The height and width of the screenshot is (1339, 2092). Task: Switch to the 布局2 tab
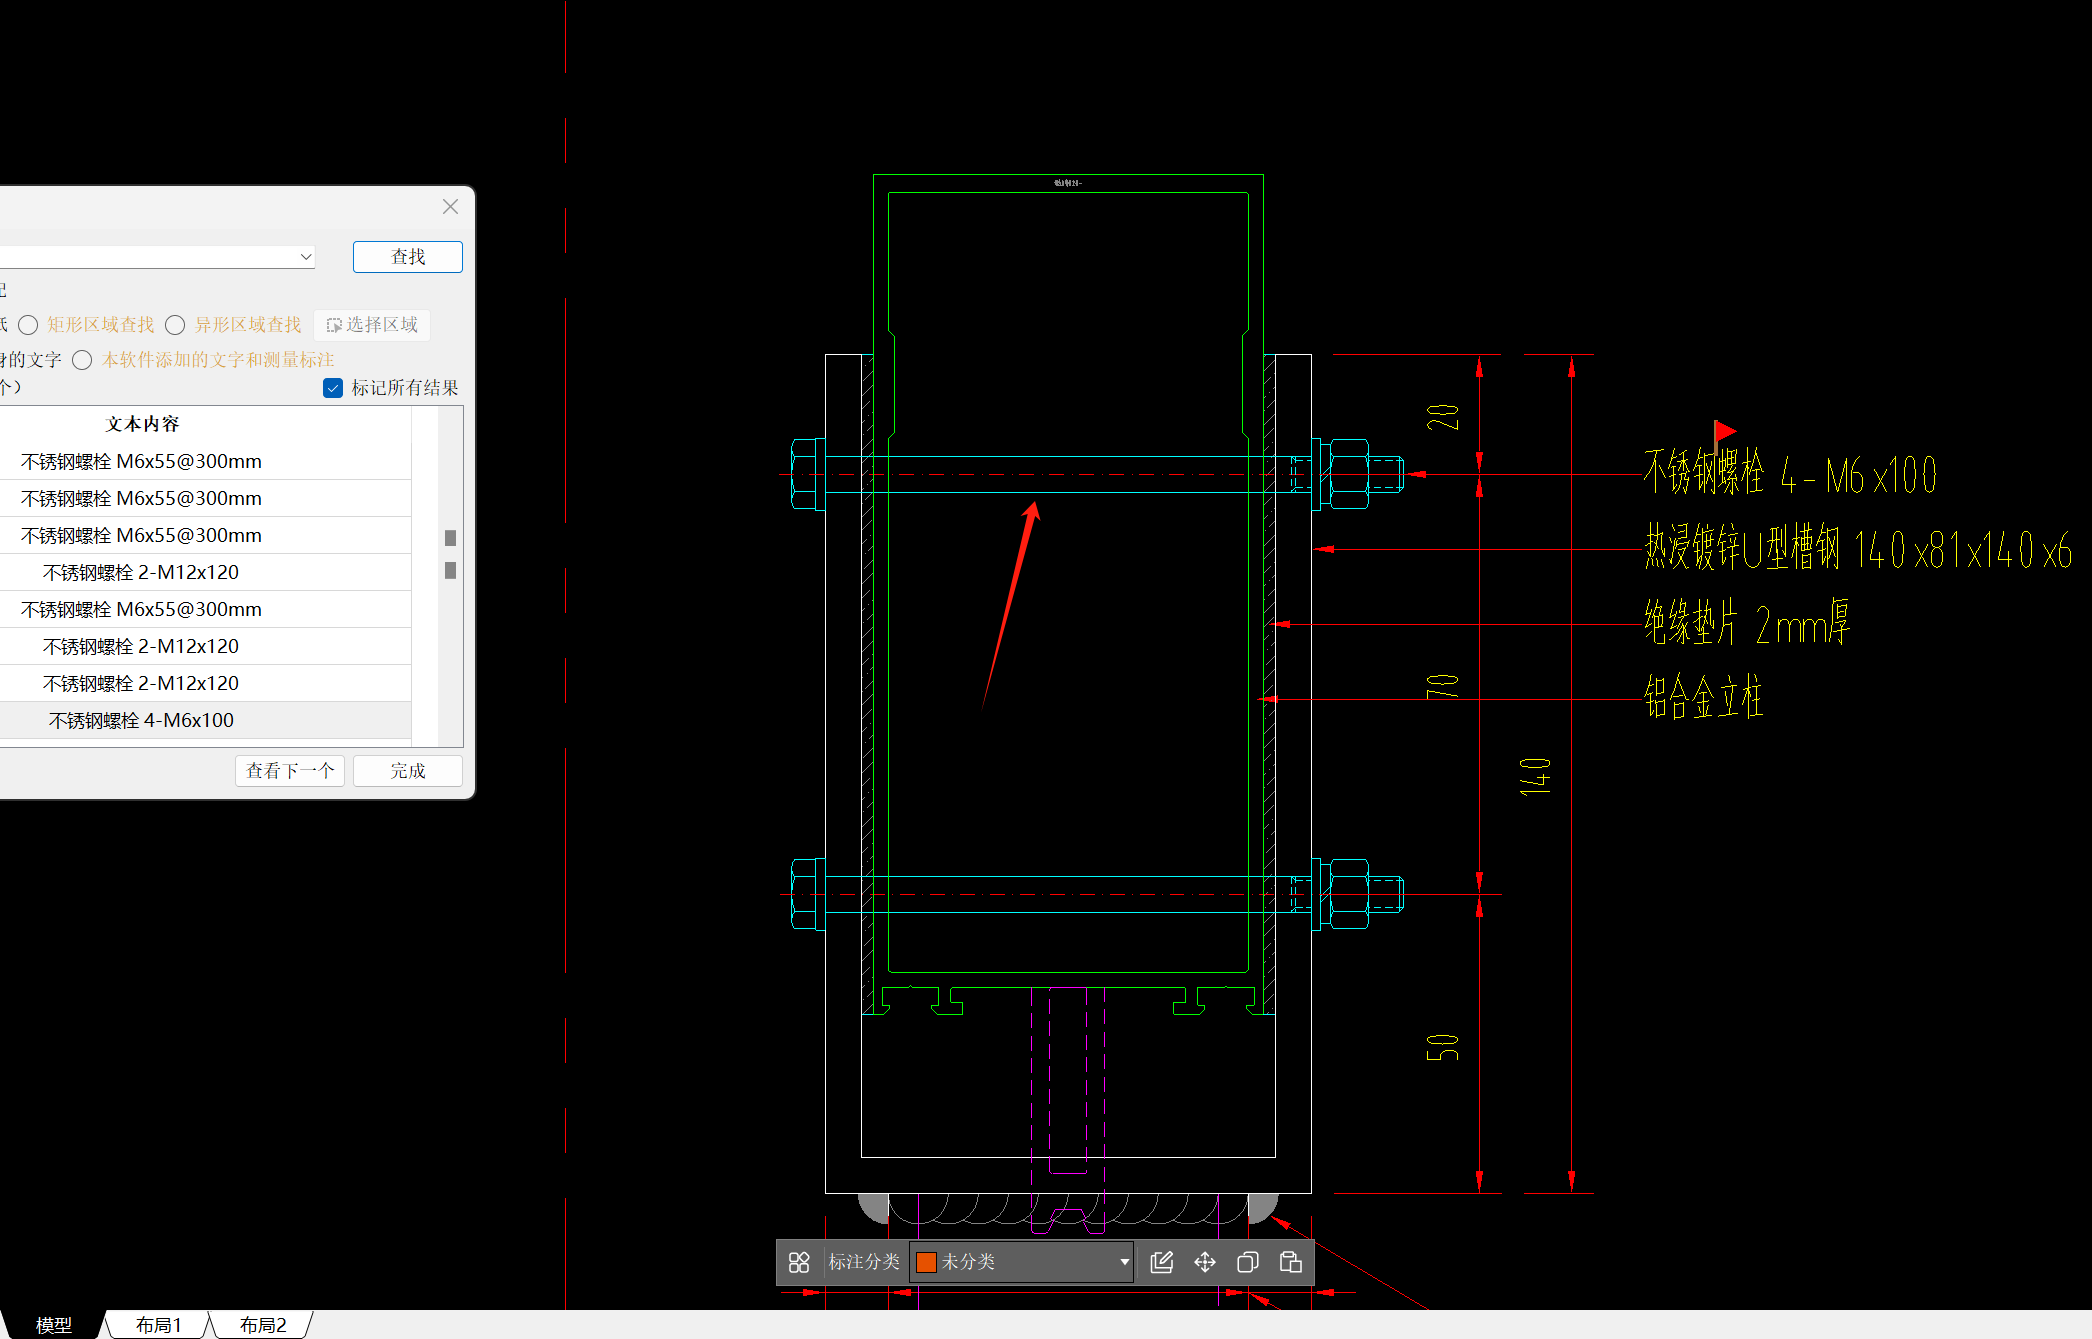262,1325
